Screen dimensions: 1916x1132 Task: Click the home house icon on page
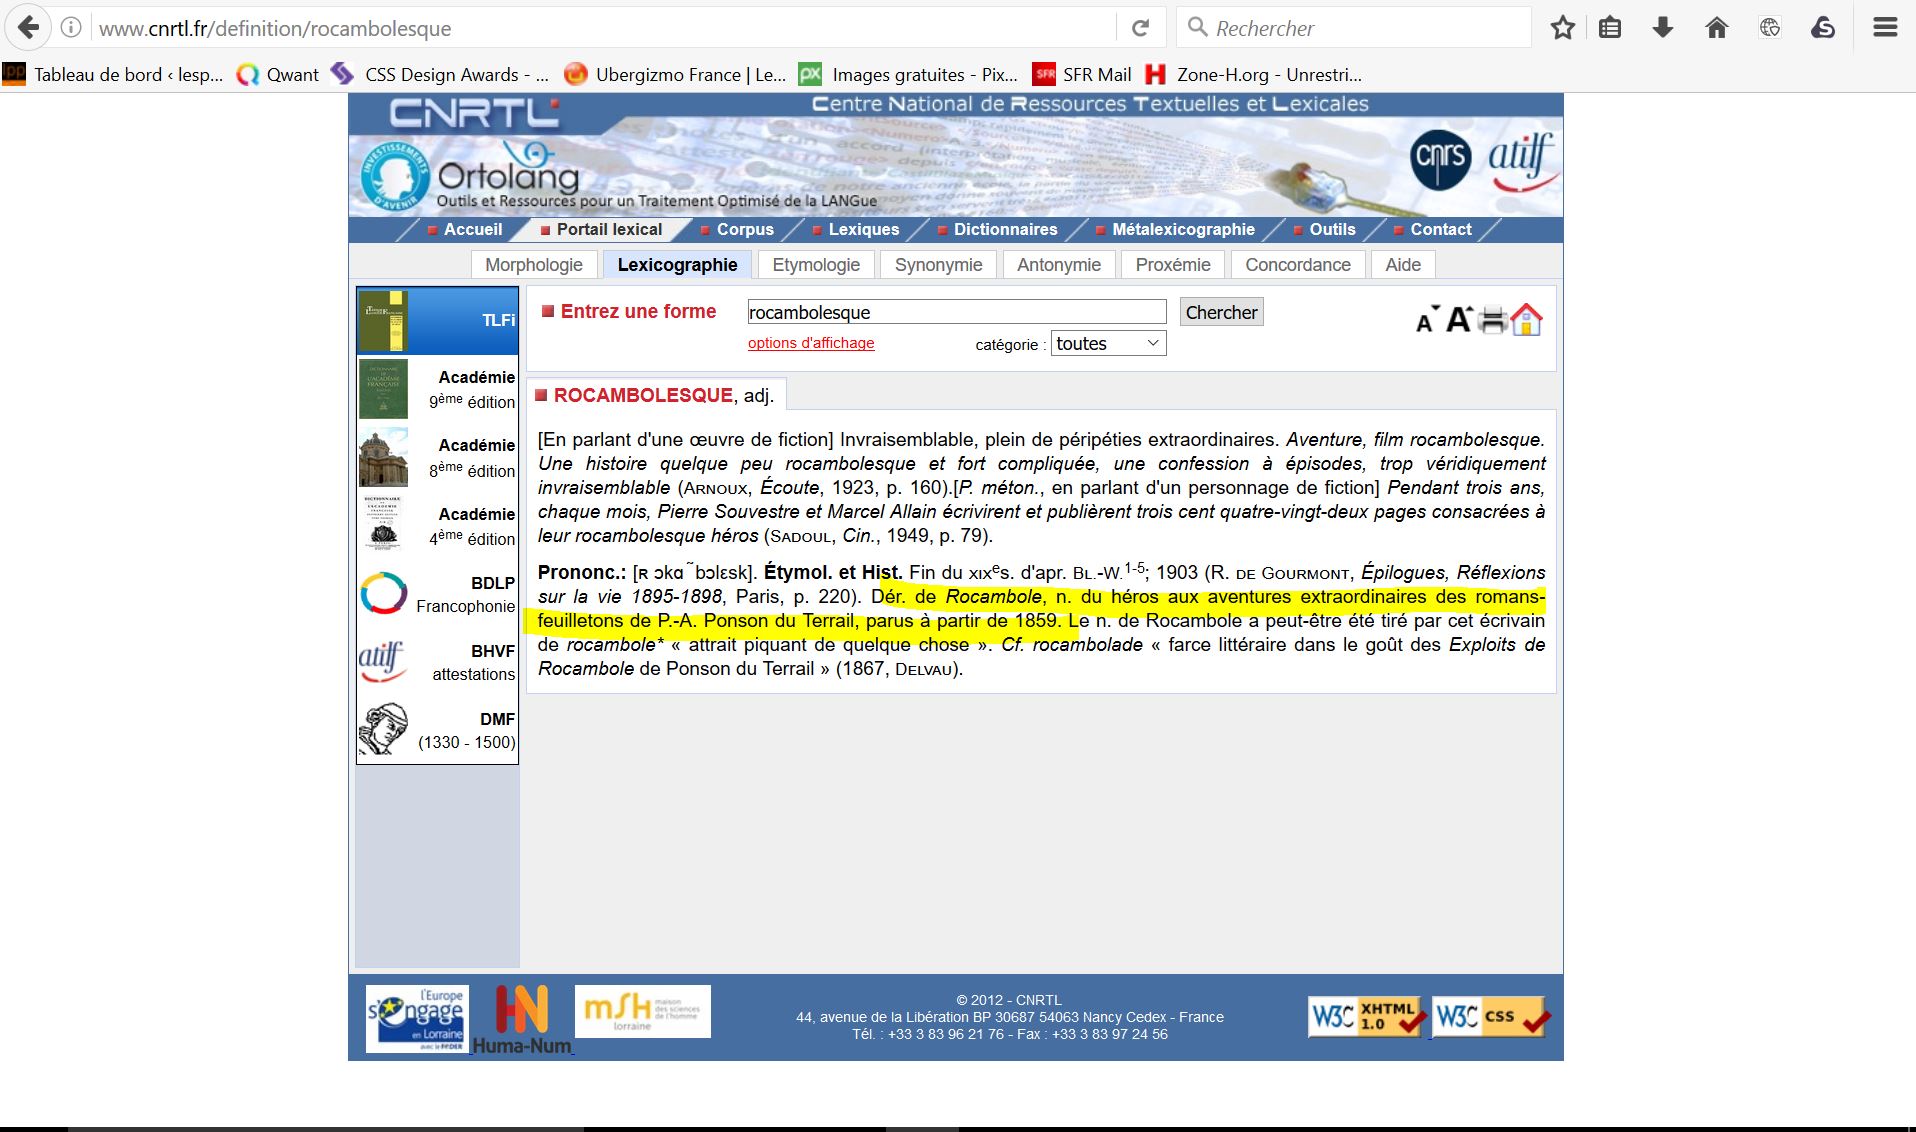pos(1526,320)
